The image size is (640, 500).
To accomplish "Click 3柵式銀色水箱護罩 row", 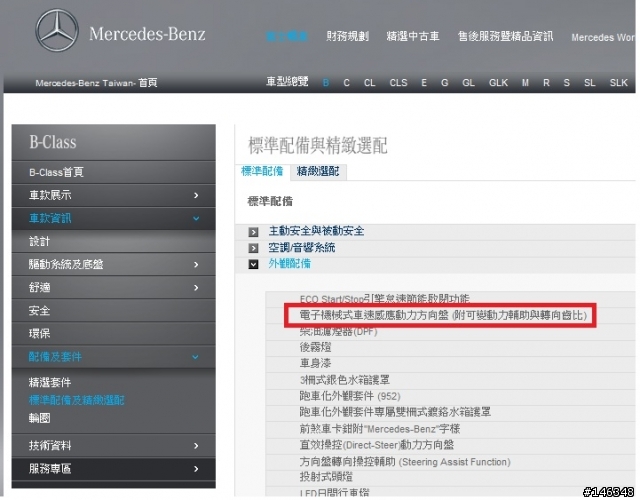I will click(x=450, y=380).
